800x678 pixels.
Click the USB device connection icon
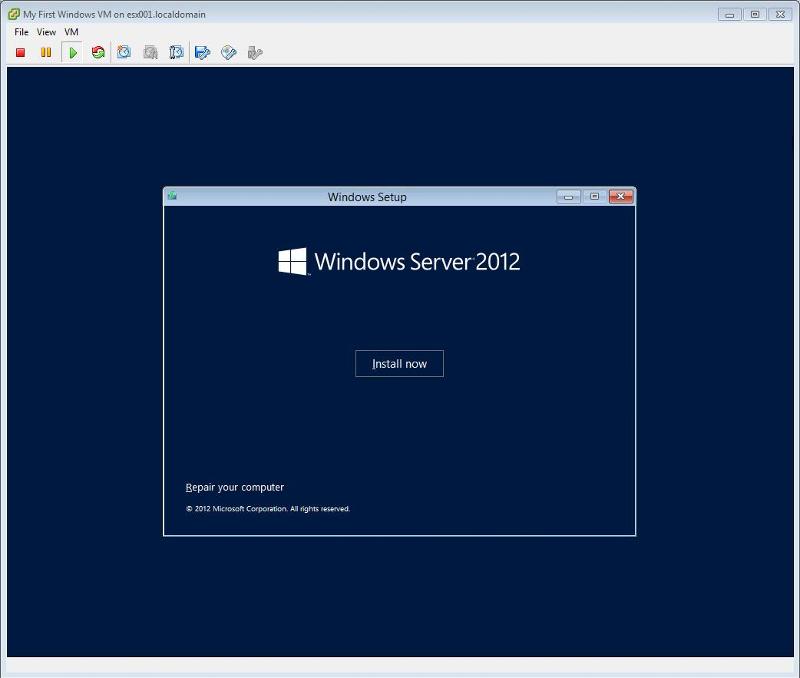coord(255,53)
